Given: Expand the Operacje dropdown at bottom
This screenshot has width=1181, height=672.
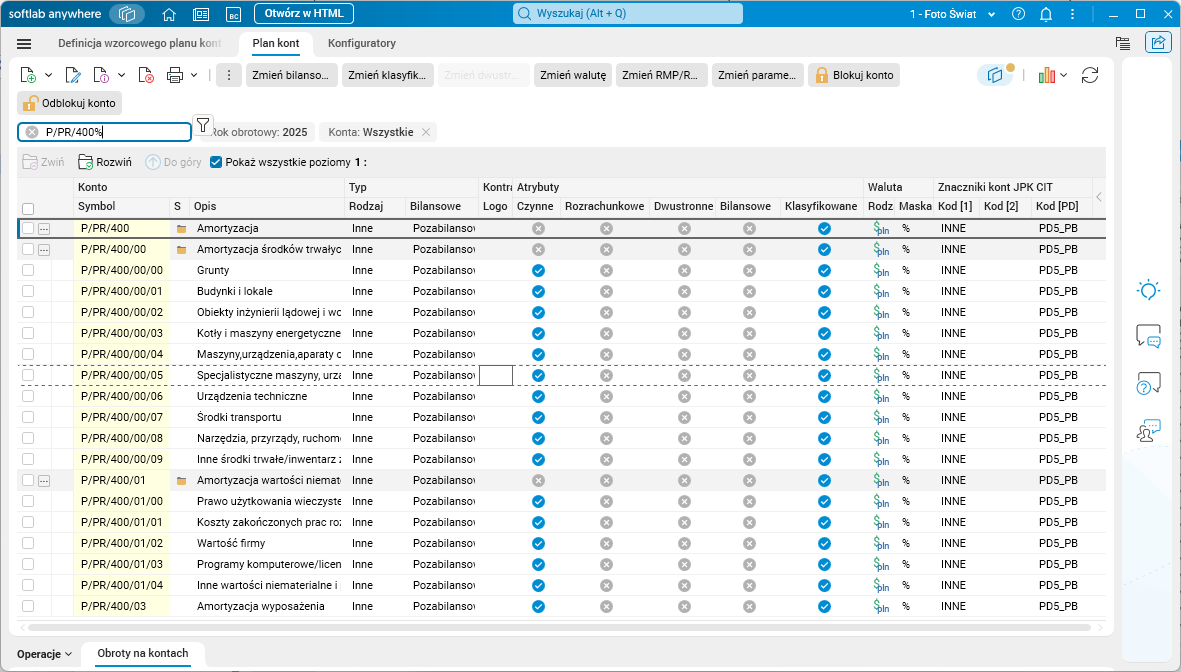Looking at the screenshot, I should pyautogui.click(x=45, y=654).
